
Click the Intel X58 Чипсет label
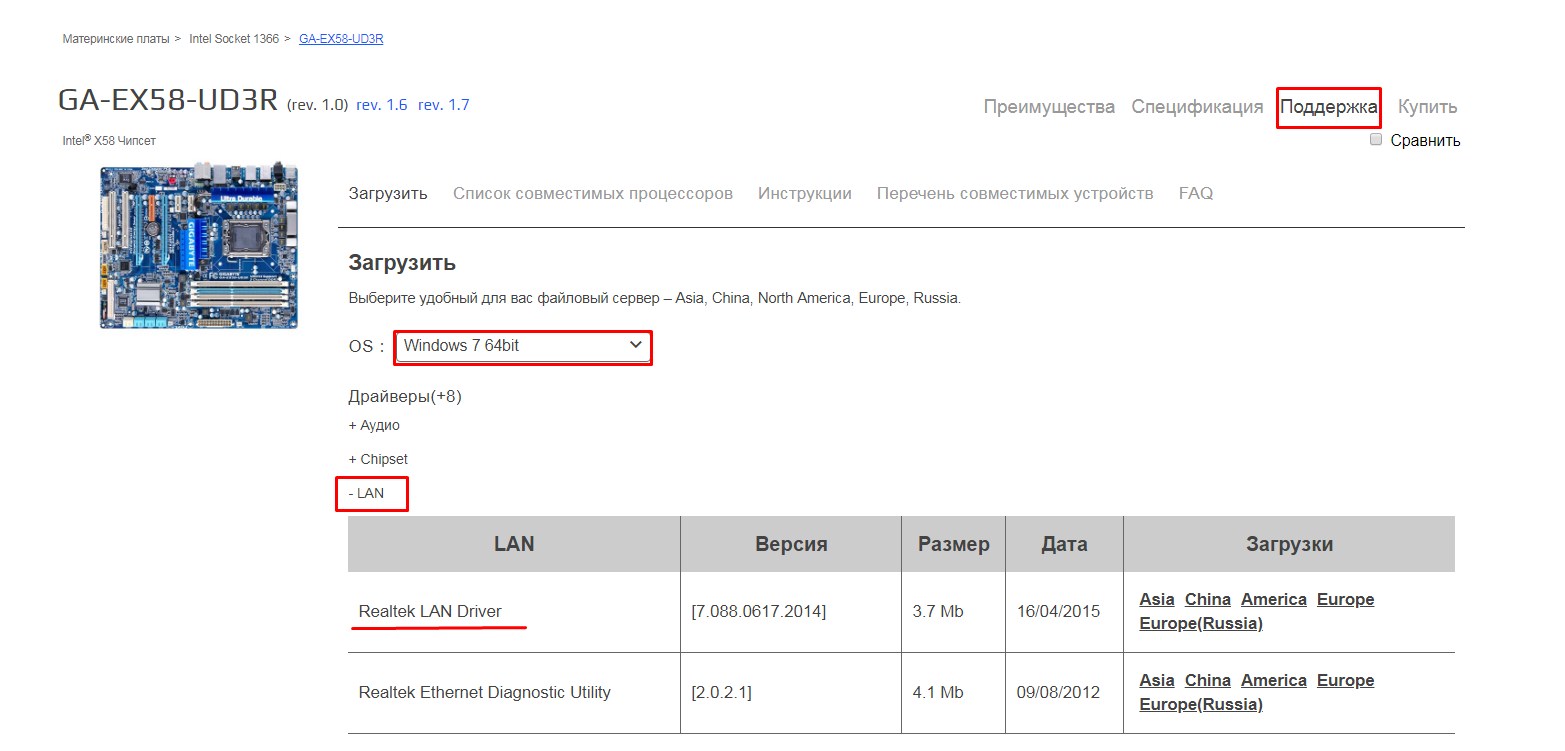point(109,140)
